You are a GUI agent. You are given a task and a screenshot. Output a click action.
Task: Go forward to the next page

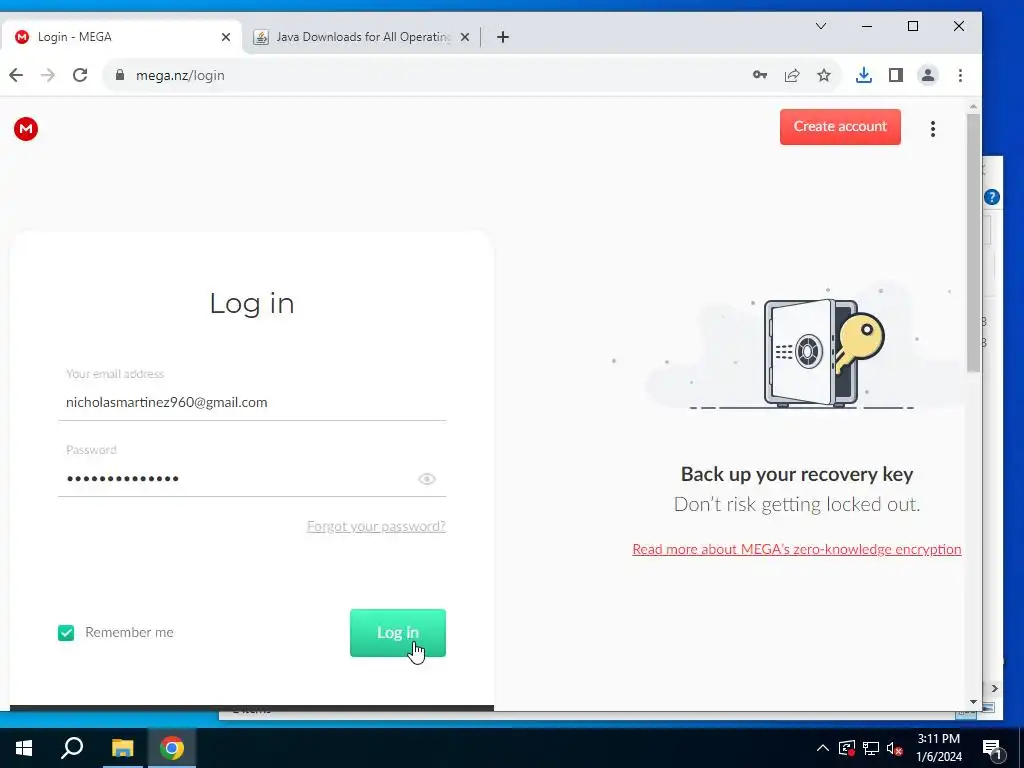[48, 75]
